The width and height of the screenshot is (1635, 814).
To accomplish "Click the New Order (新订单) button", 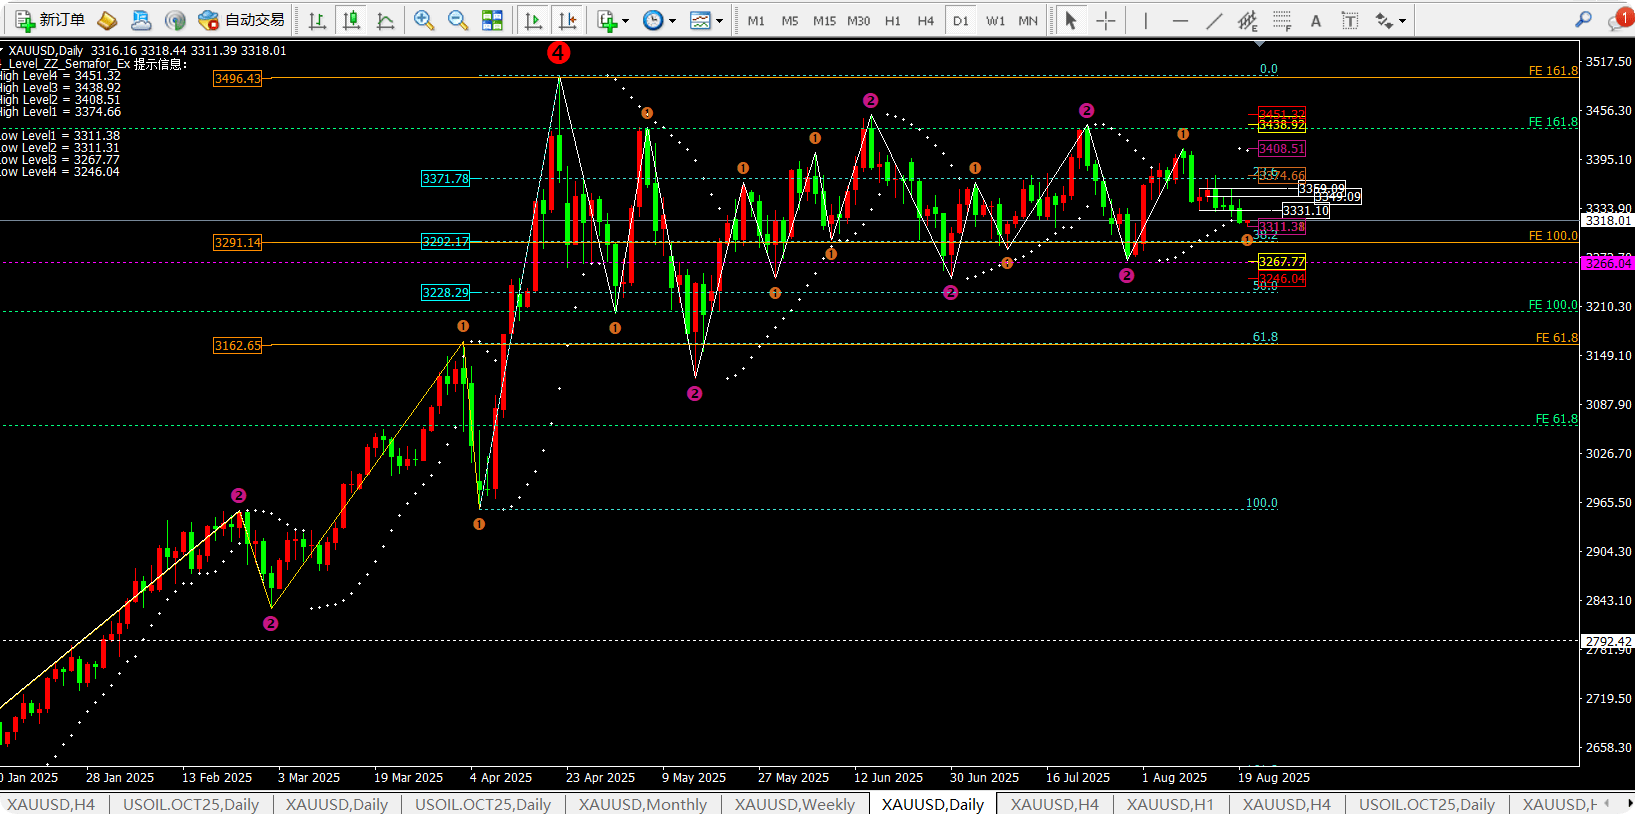I will [50, 20].
